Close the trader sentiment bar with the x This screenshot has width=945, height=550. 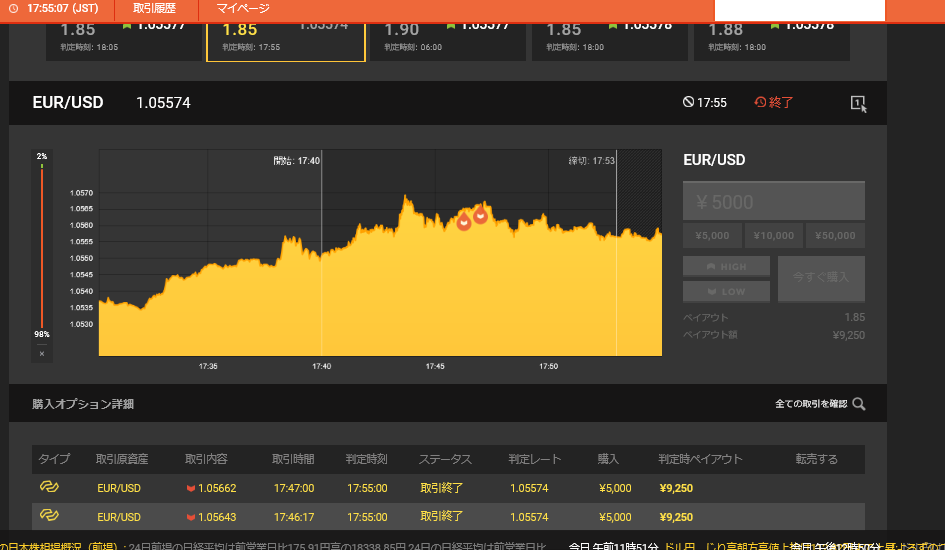point(42,353)
